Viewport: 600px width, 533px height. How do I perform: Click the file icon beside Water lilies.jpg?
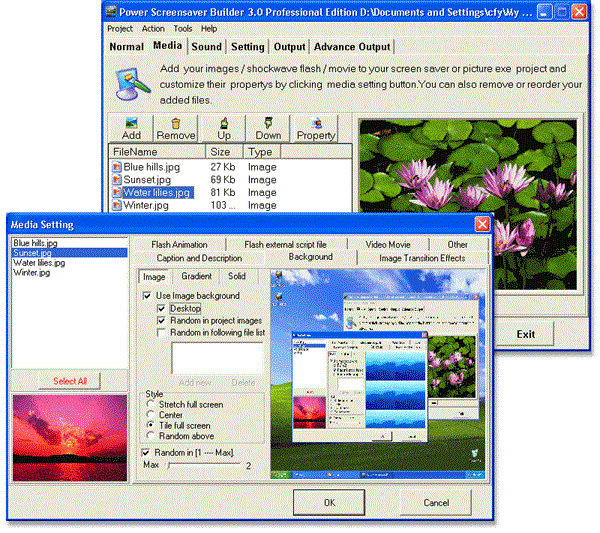pos(117,192)
